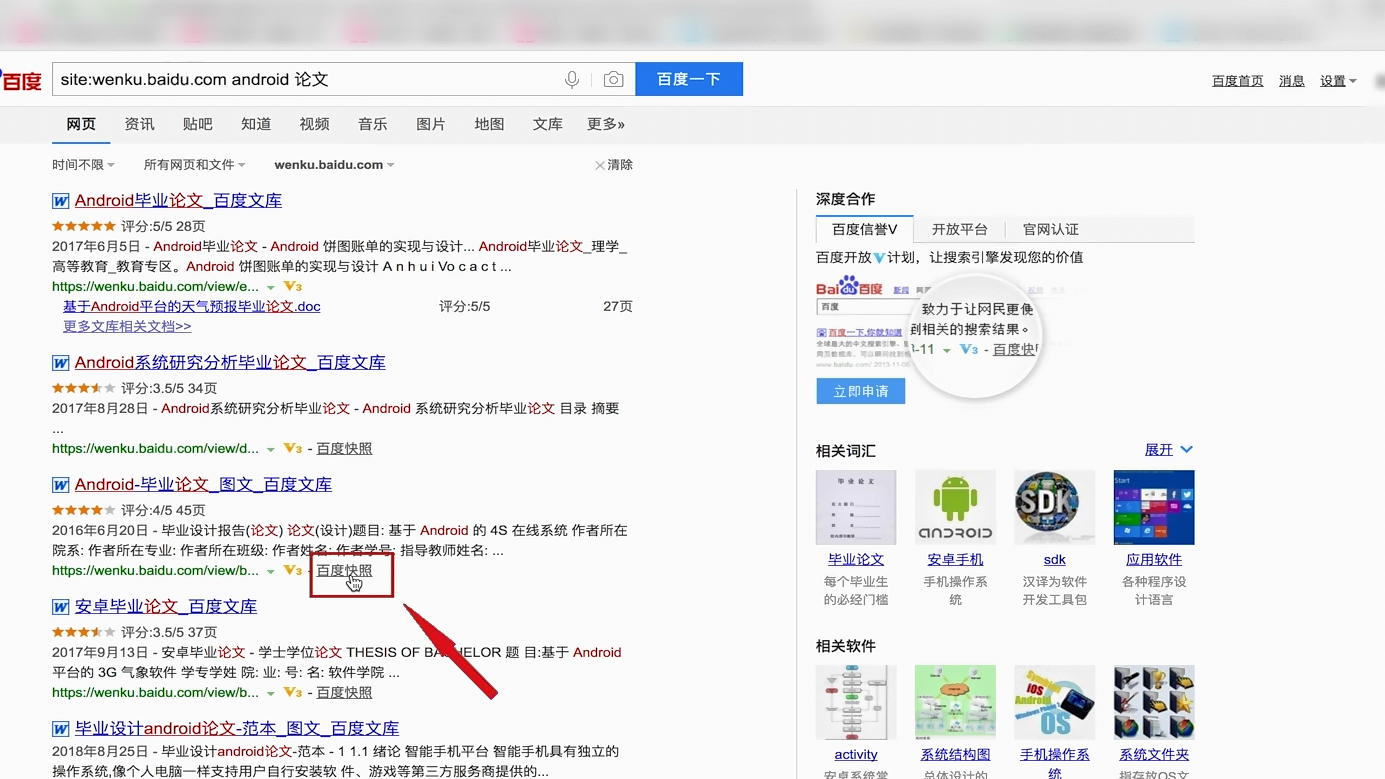Screen dimensions: 1385x779
Task: Click the camera image search icon
Action: click(x=614, y=79)
